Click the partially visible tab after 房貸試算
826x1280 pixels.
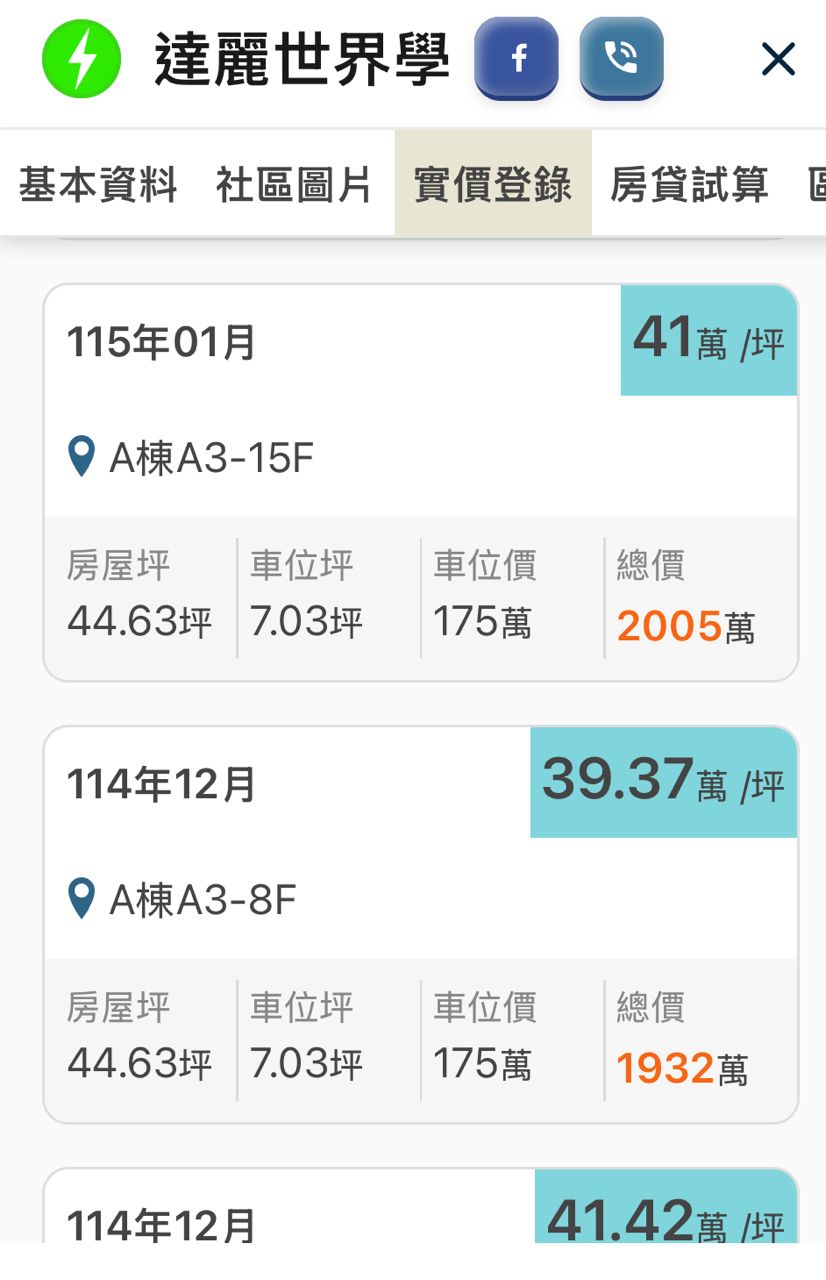[x=817, y=185]
